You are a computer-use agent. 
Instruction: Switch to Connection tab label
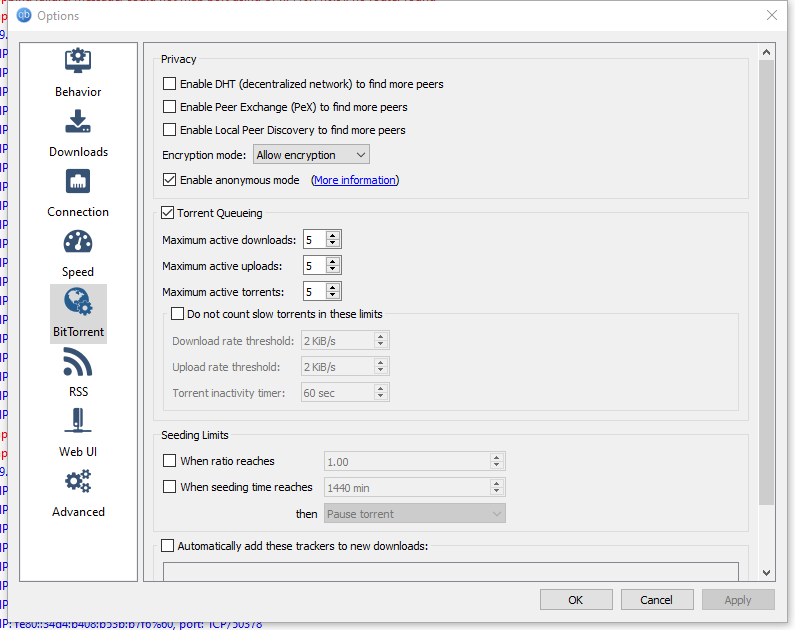(x=78, y=212)
